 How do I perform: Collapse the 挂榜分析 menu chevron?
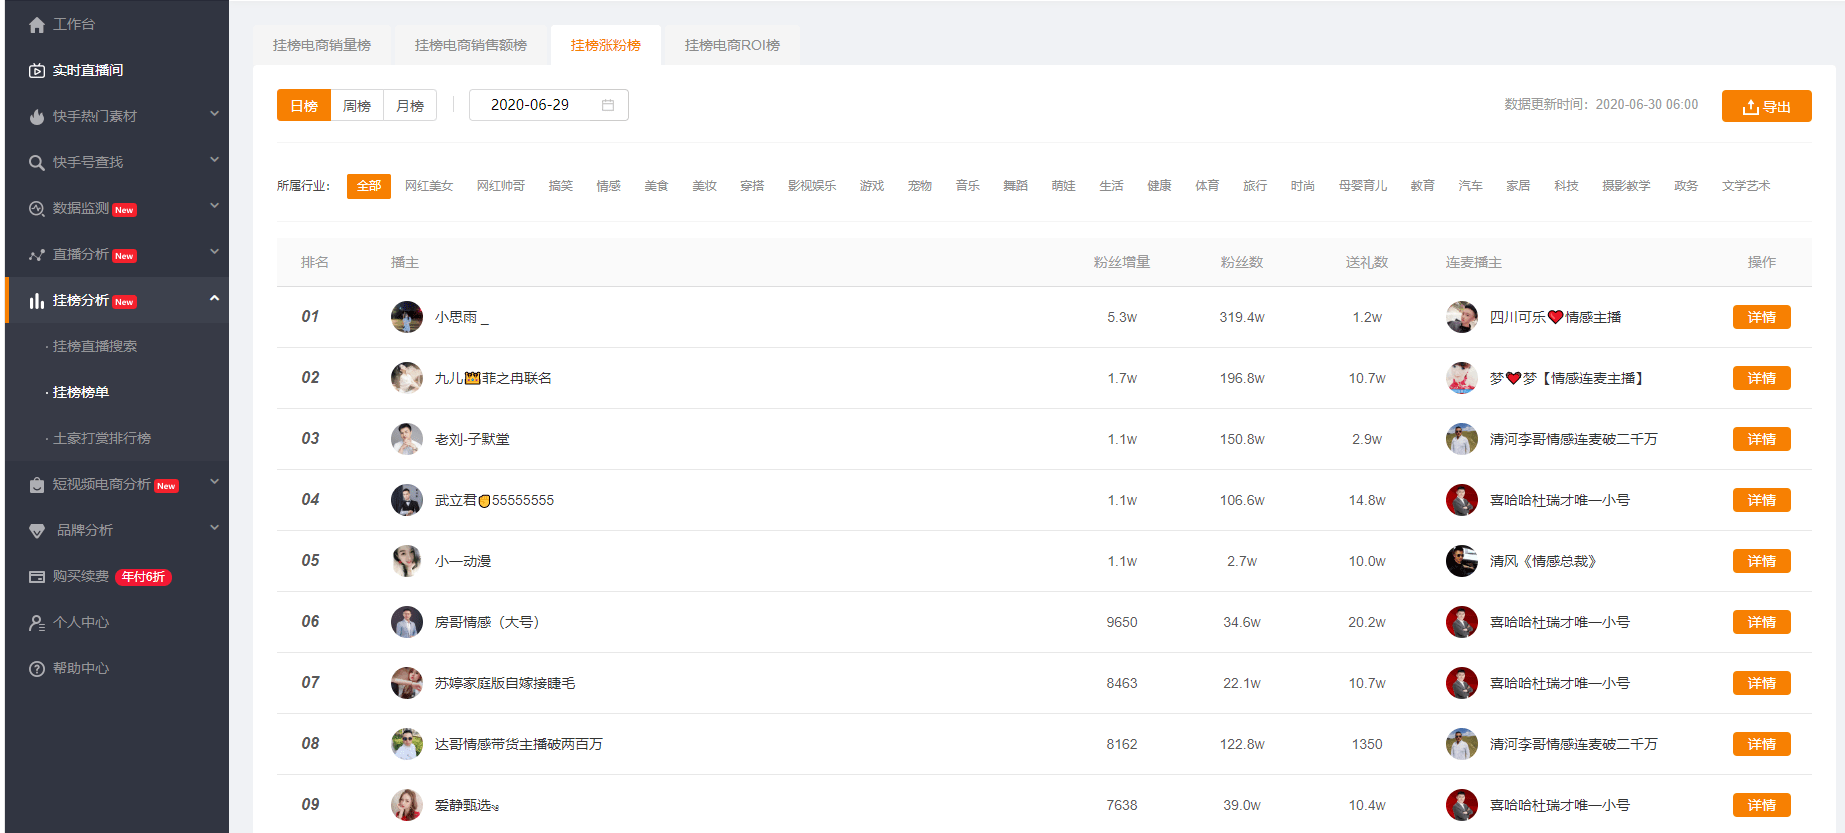(x=214, y=298)
